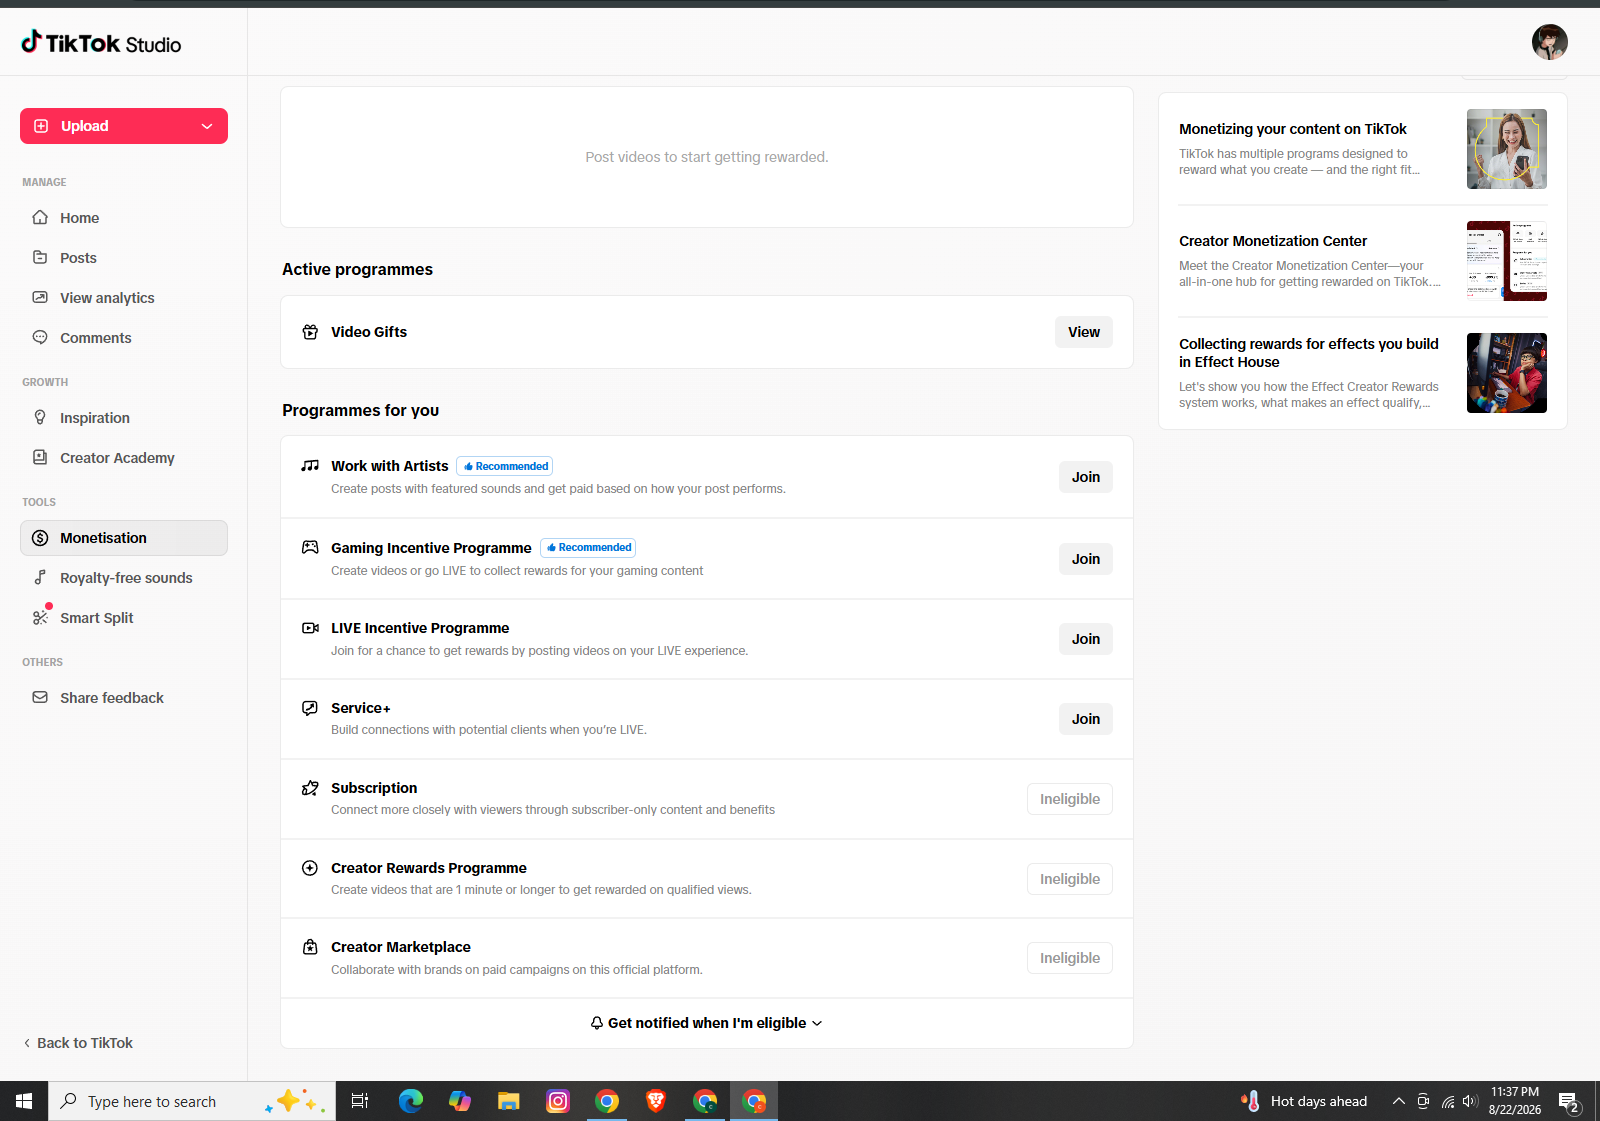View the Video Gifts programme

pyautogui.click(x=1084, y=332)
